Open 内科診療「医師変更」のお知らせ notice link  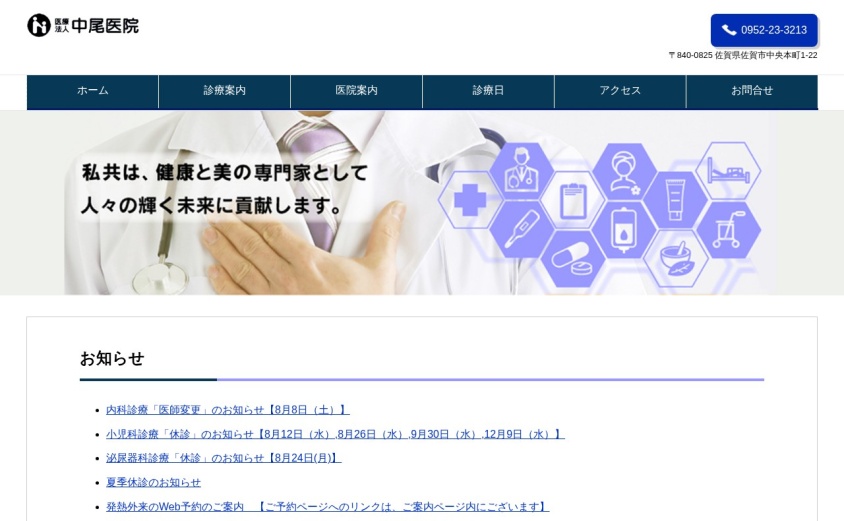point(228,410)
